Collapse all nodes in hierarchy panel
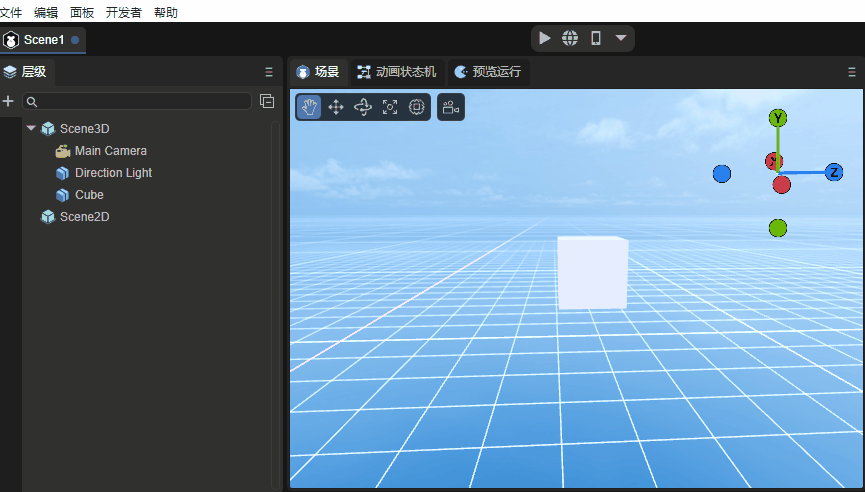 267,101
